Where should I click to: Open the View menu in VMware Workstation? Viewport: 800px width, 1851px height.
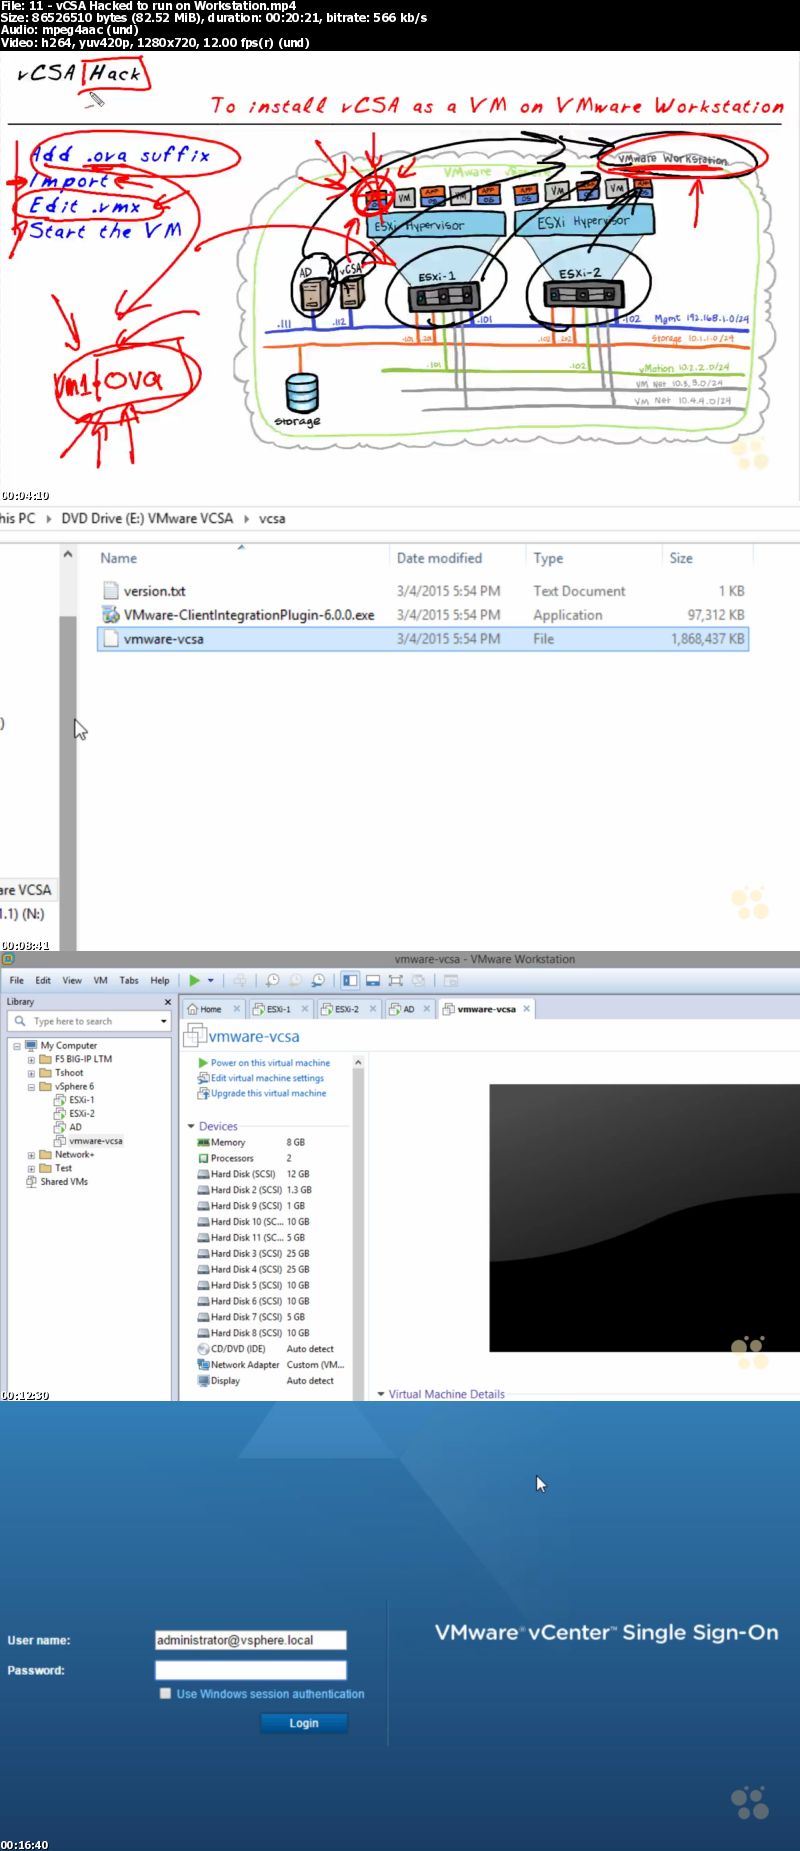tap(72, 980)
